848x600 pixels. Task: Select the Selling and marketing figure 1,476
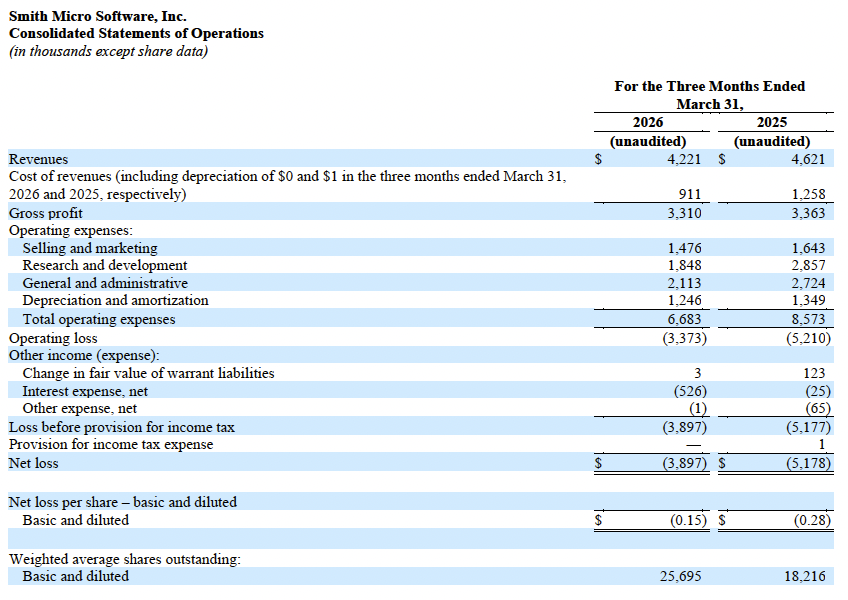(x=687, y=247)
